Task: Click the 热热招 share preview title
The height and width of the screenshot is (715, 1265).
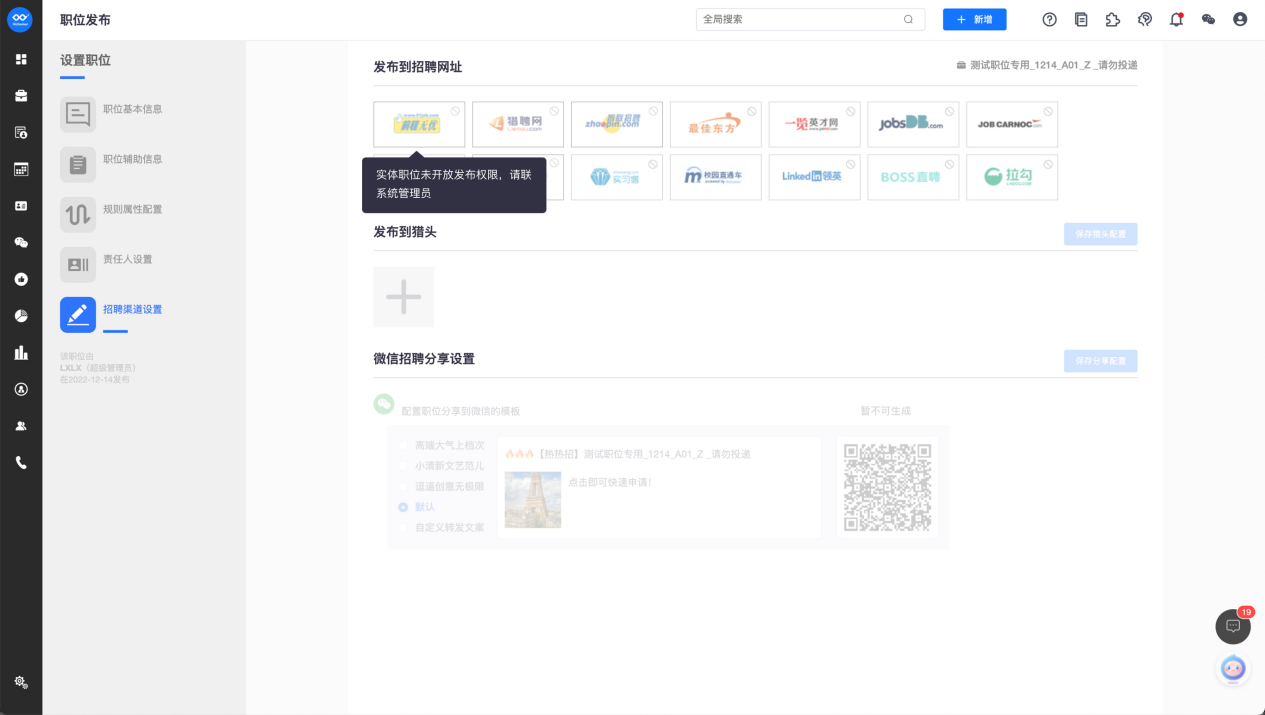Action: tap(627, 454)
